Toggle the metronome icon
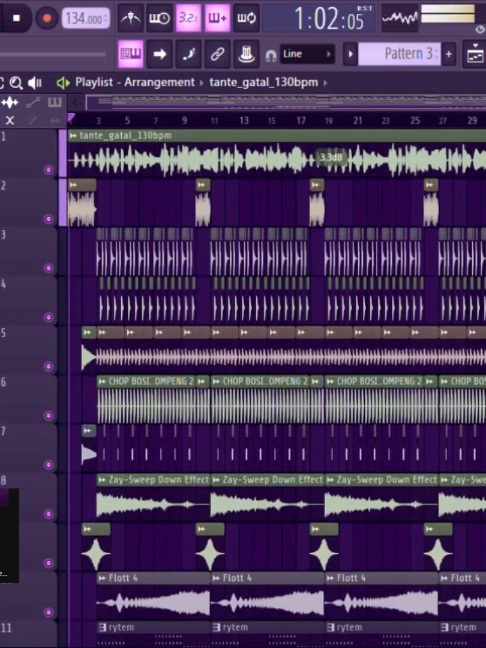486x648 pixels. point(131,18)
